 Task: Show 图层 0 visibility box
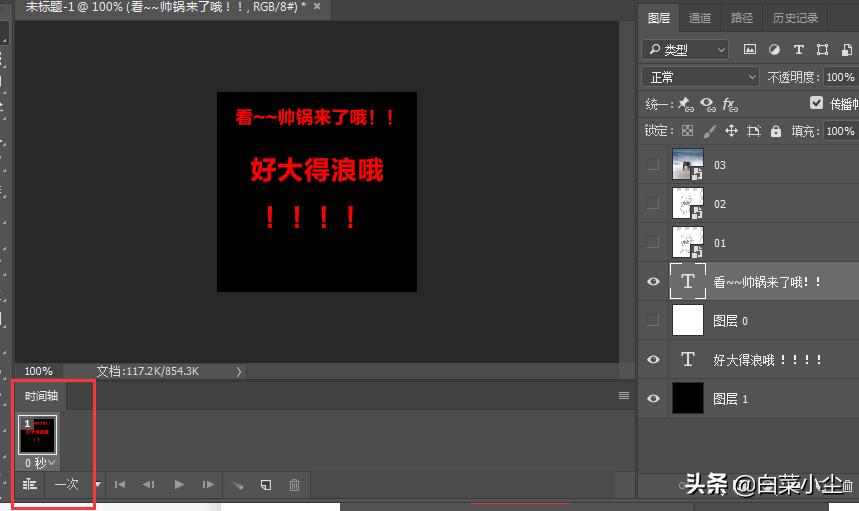[x=652, y=320]
